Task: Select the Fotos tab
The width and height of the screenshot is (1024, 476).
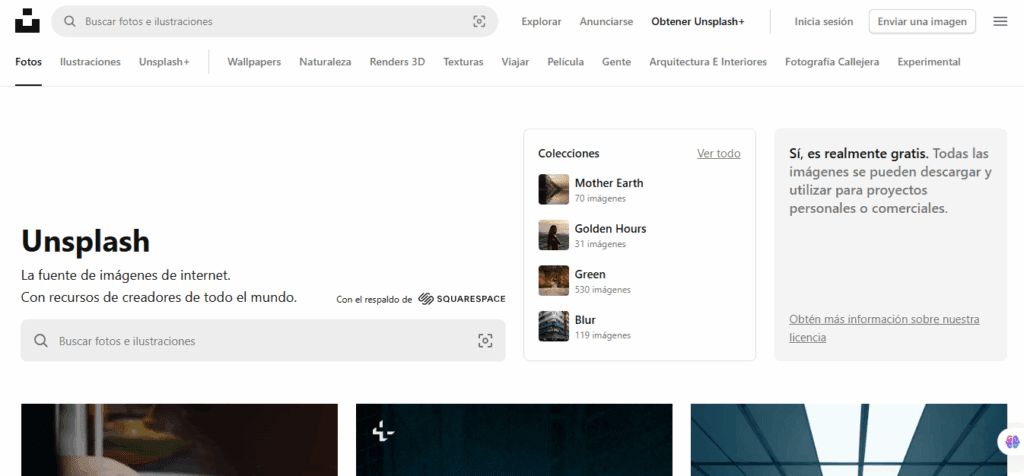Action: coord(29,62)
